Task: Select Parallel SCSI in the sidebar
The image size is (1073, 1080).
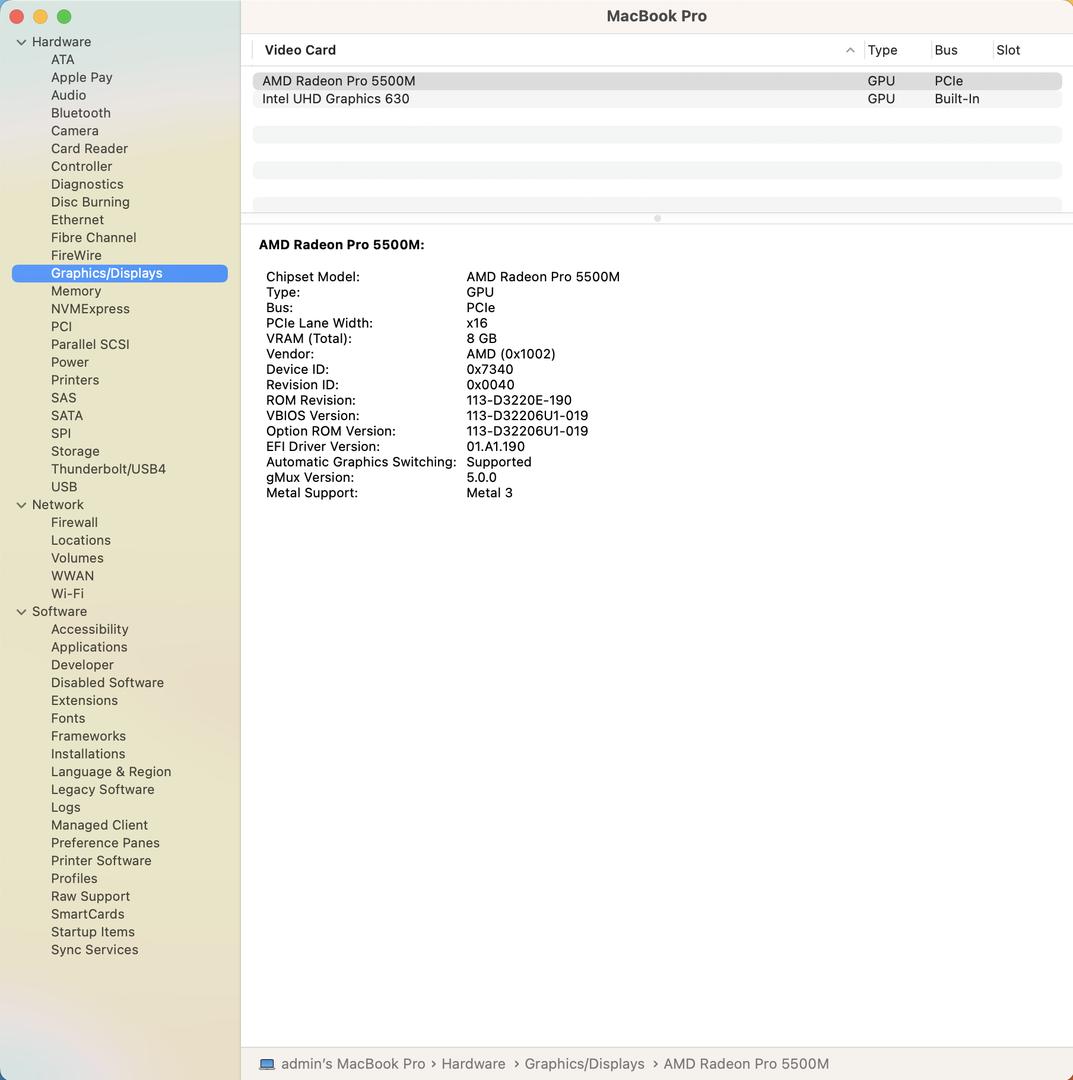Action: point(90,344)
